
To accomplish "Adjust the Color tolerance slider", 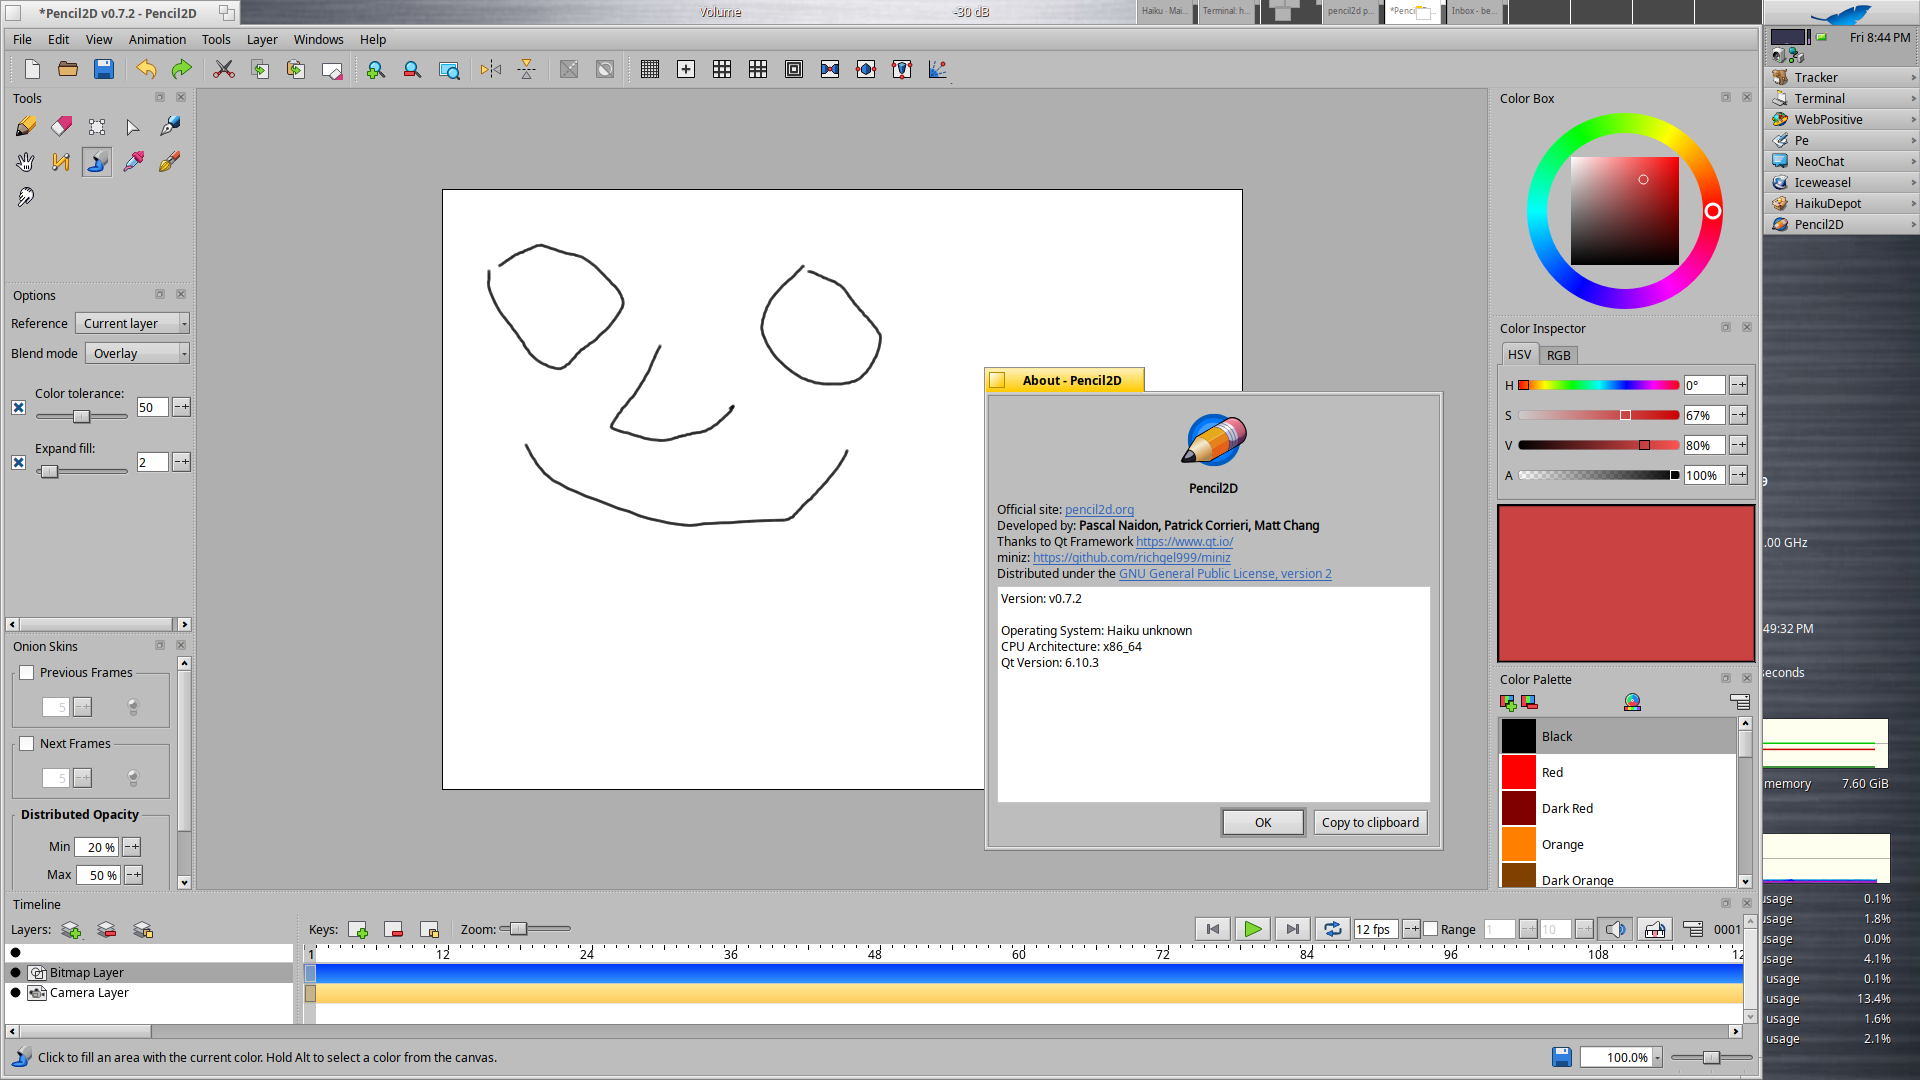I will pyautogui.click(x=82, y=416).
